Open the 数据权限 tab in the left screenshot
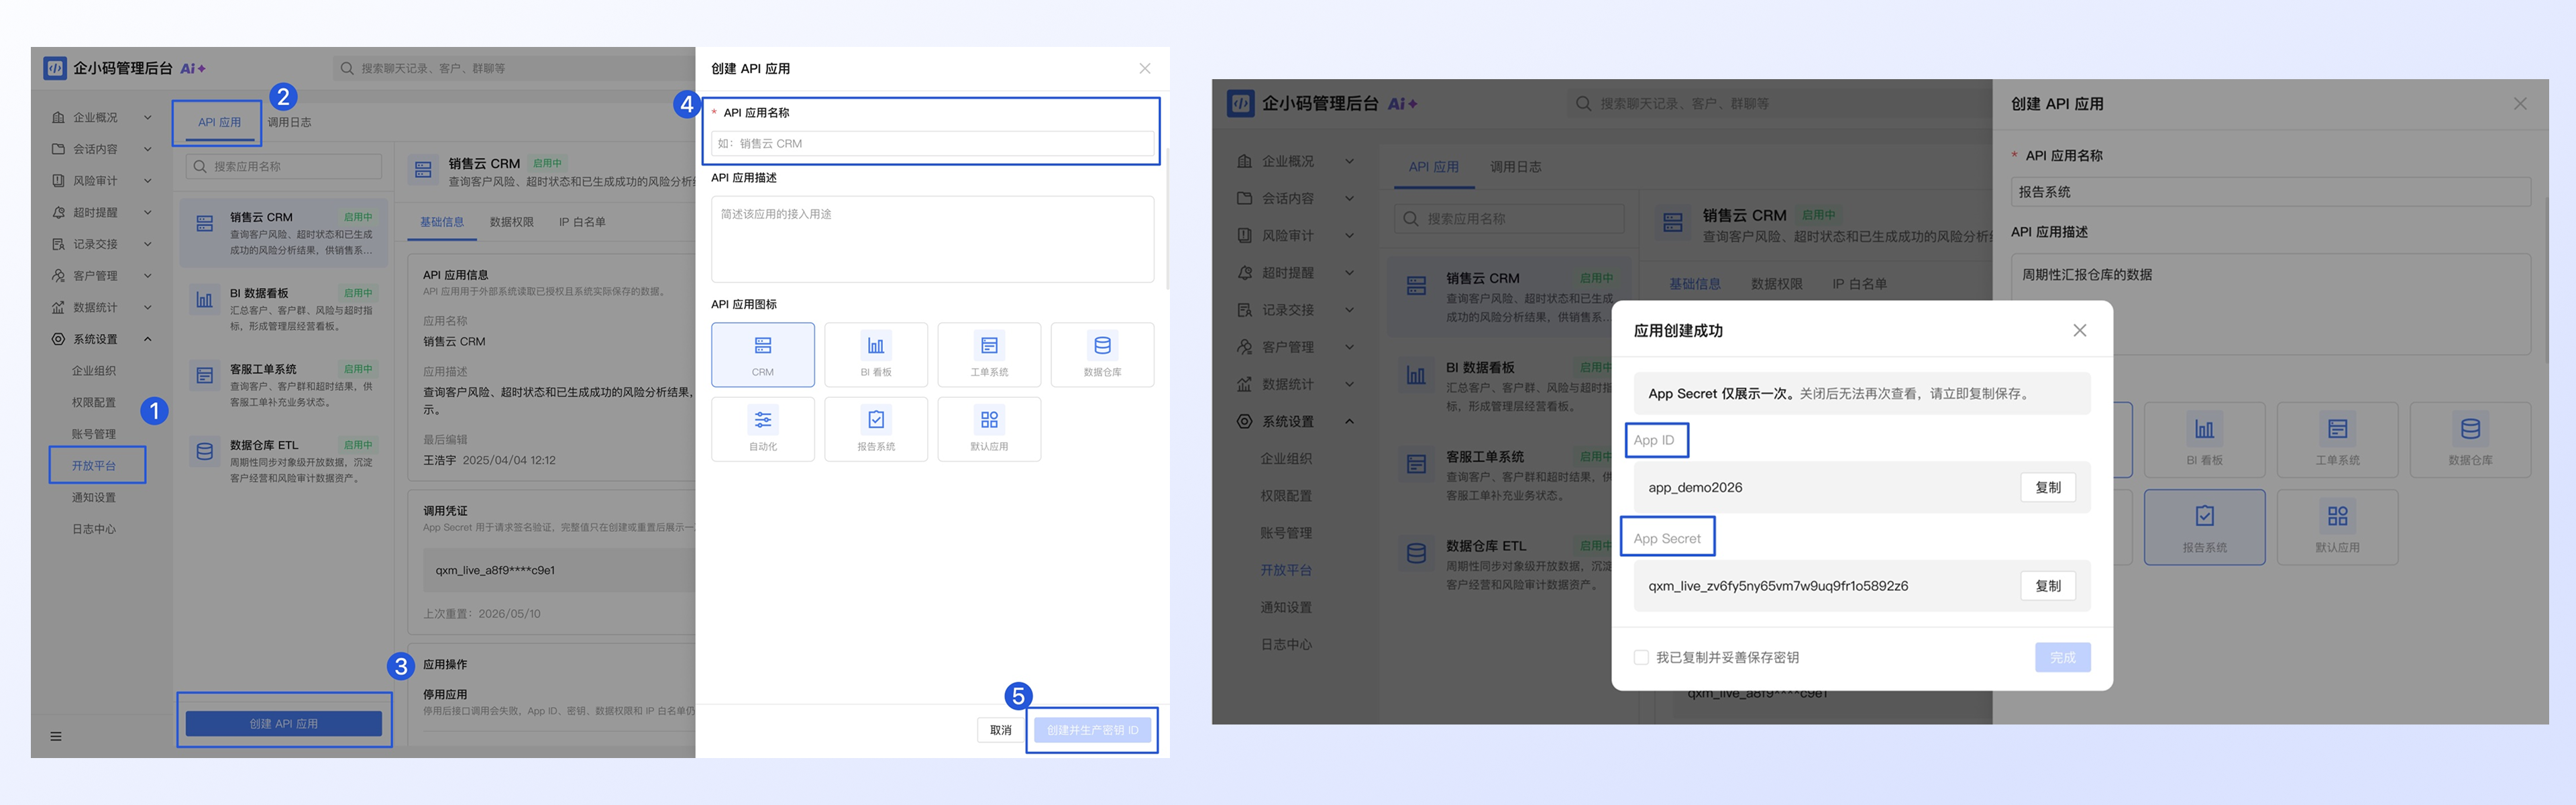 (511, 222)
